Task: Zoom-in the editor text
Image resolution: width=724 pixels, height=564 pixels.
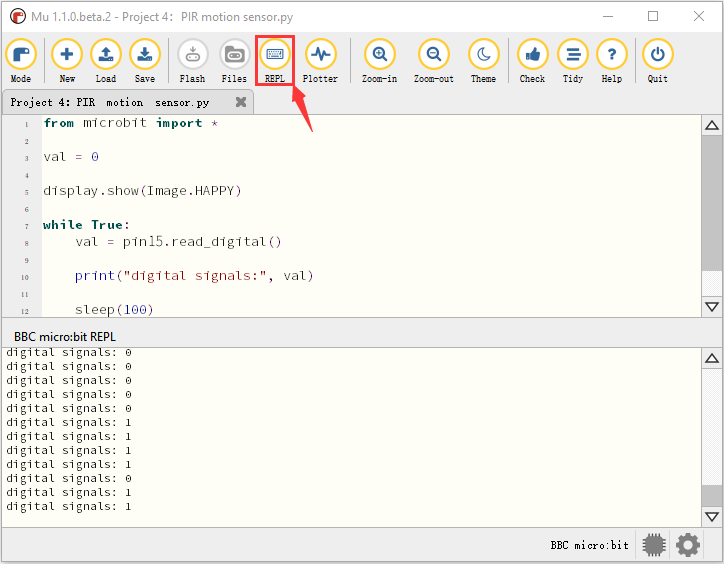Action: (380, 61)
